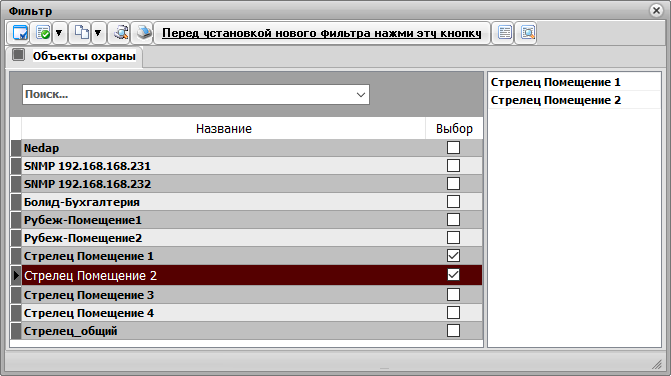Tick the checkbox for Рубеж-Помещение1

pos(453,219)
